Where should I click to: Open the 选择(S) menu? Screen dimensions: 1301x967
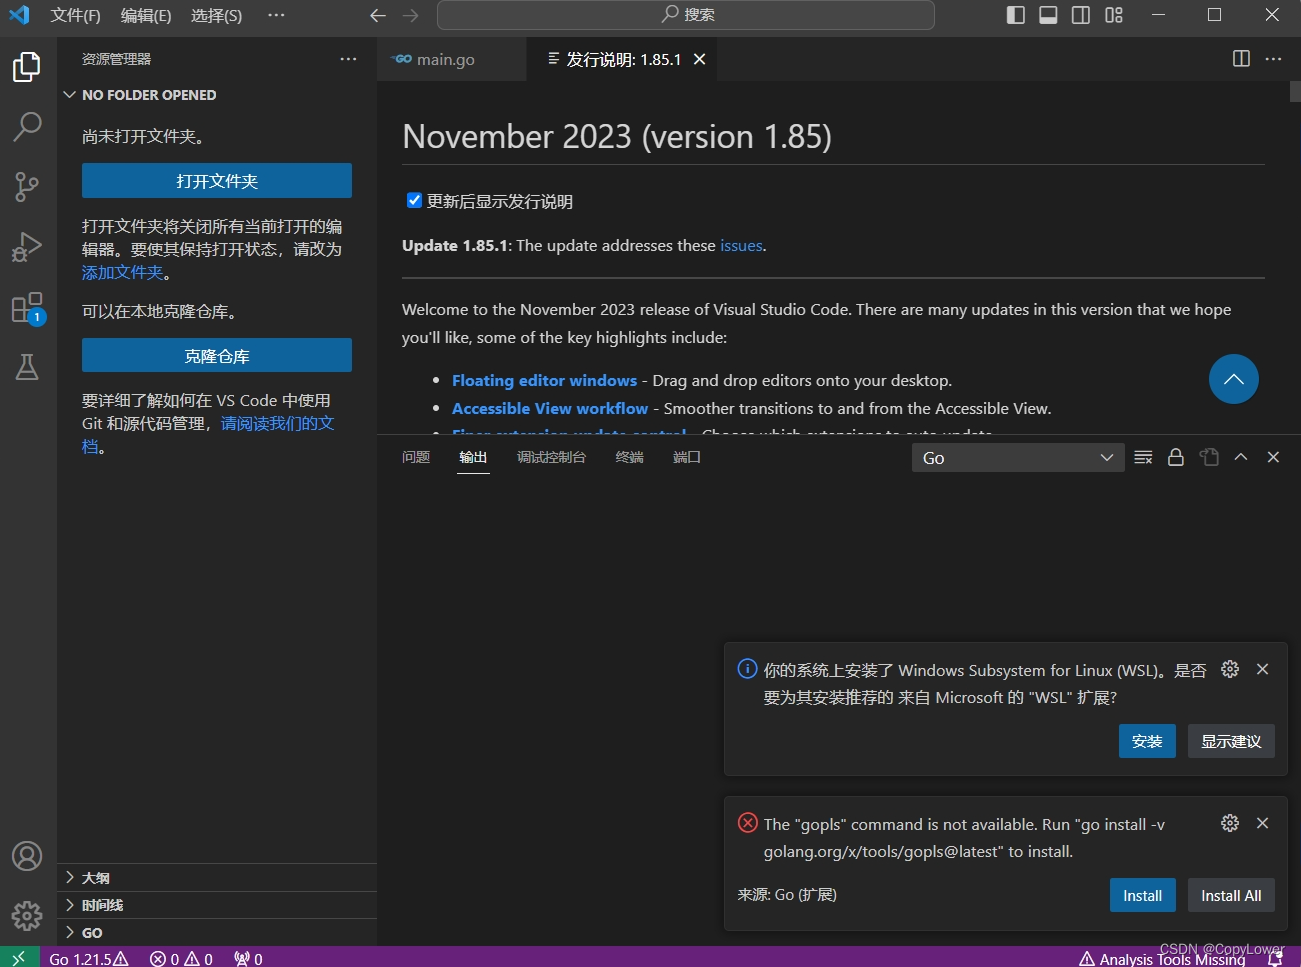216,15
